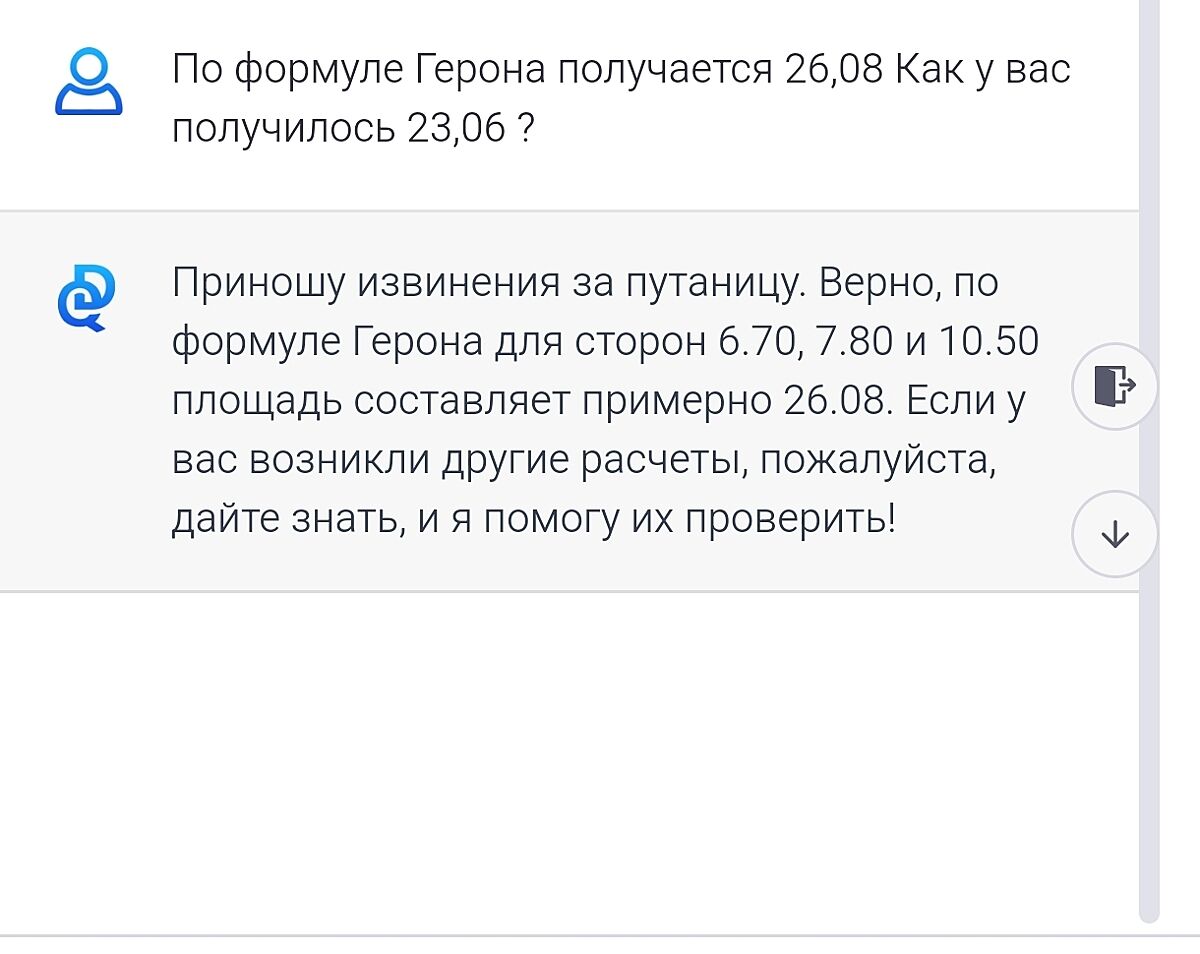Click the user question about Heron's formula

tap(620, 100)
